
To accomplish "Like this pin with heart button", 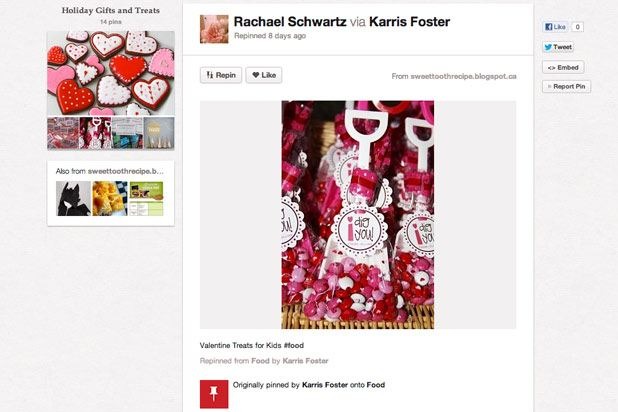I will coord(264,75).
